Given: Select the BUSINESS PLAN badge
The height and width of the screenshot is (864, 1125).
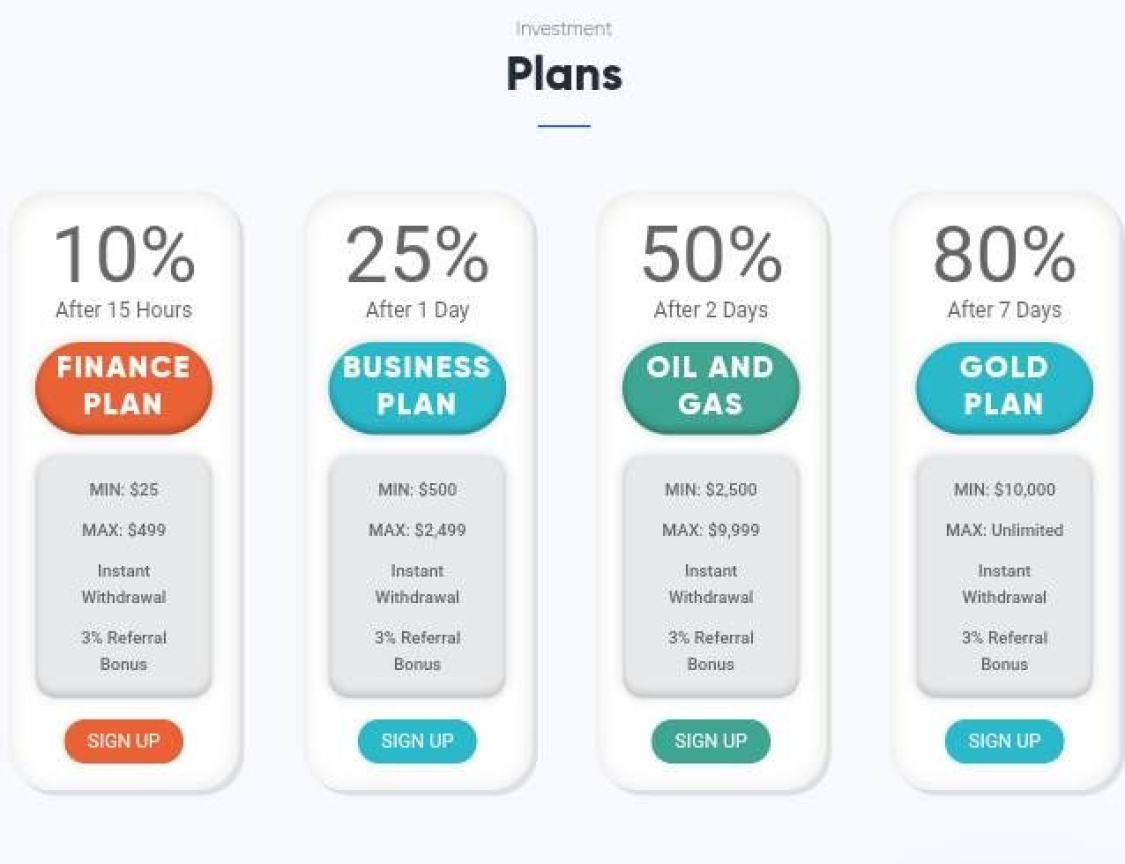Looking at the screenshot, I should [x=417, y=387].
